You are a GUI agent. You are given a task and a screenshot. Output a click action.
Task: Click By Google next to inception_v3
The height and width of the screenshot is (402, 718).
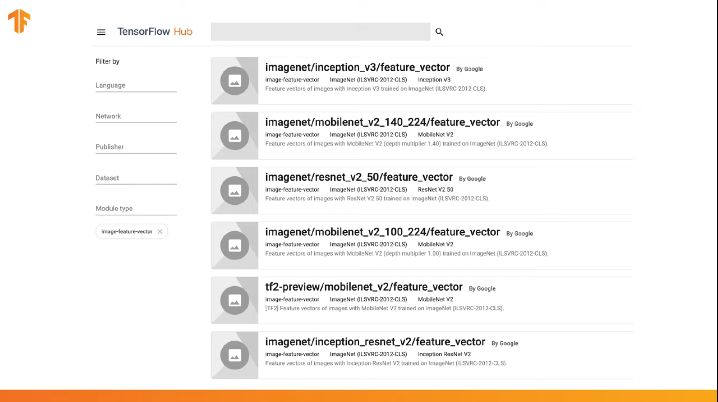tap(469, 69)
